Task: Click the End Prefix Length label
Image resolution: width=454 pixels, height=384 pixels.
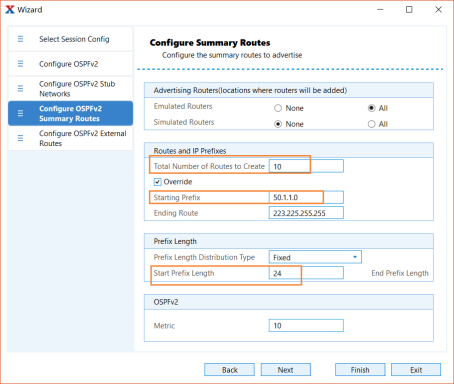Action: tap(400, 273)
